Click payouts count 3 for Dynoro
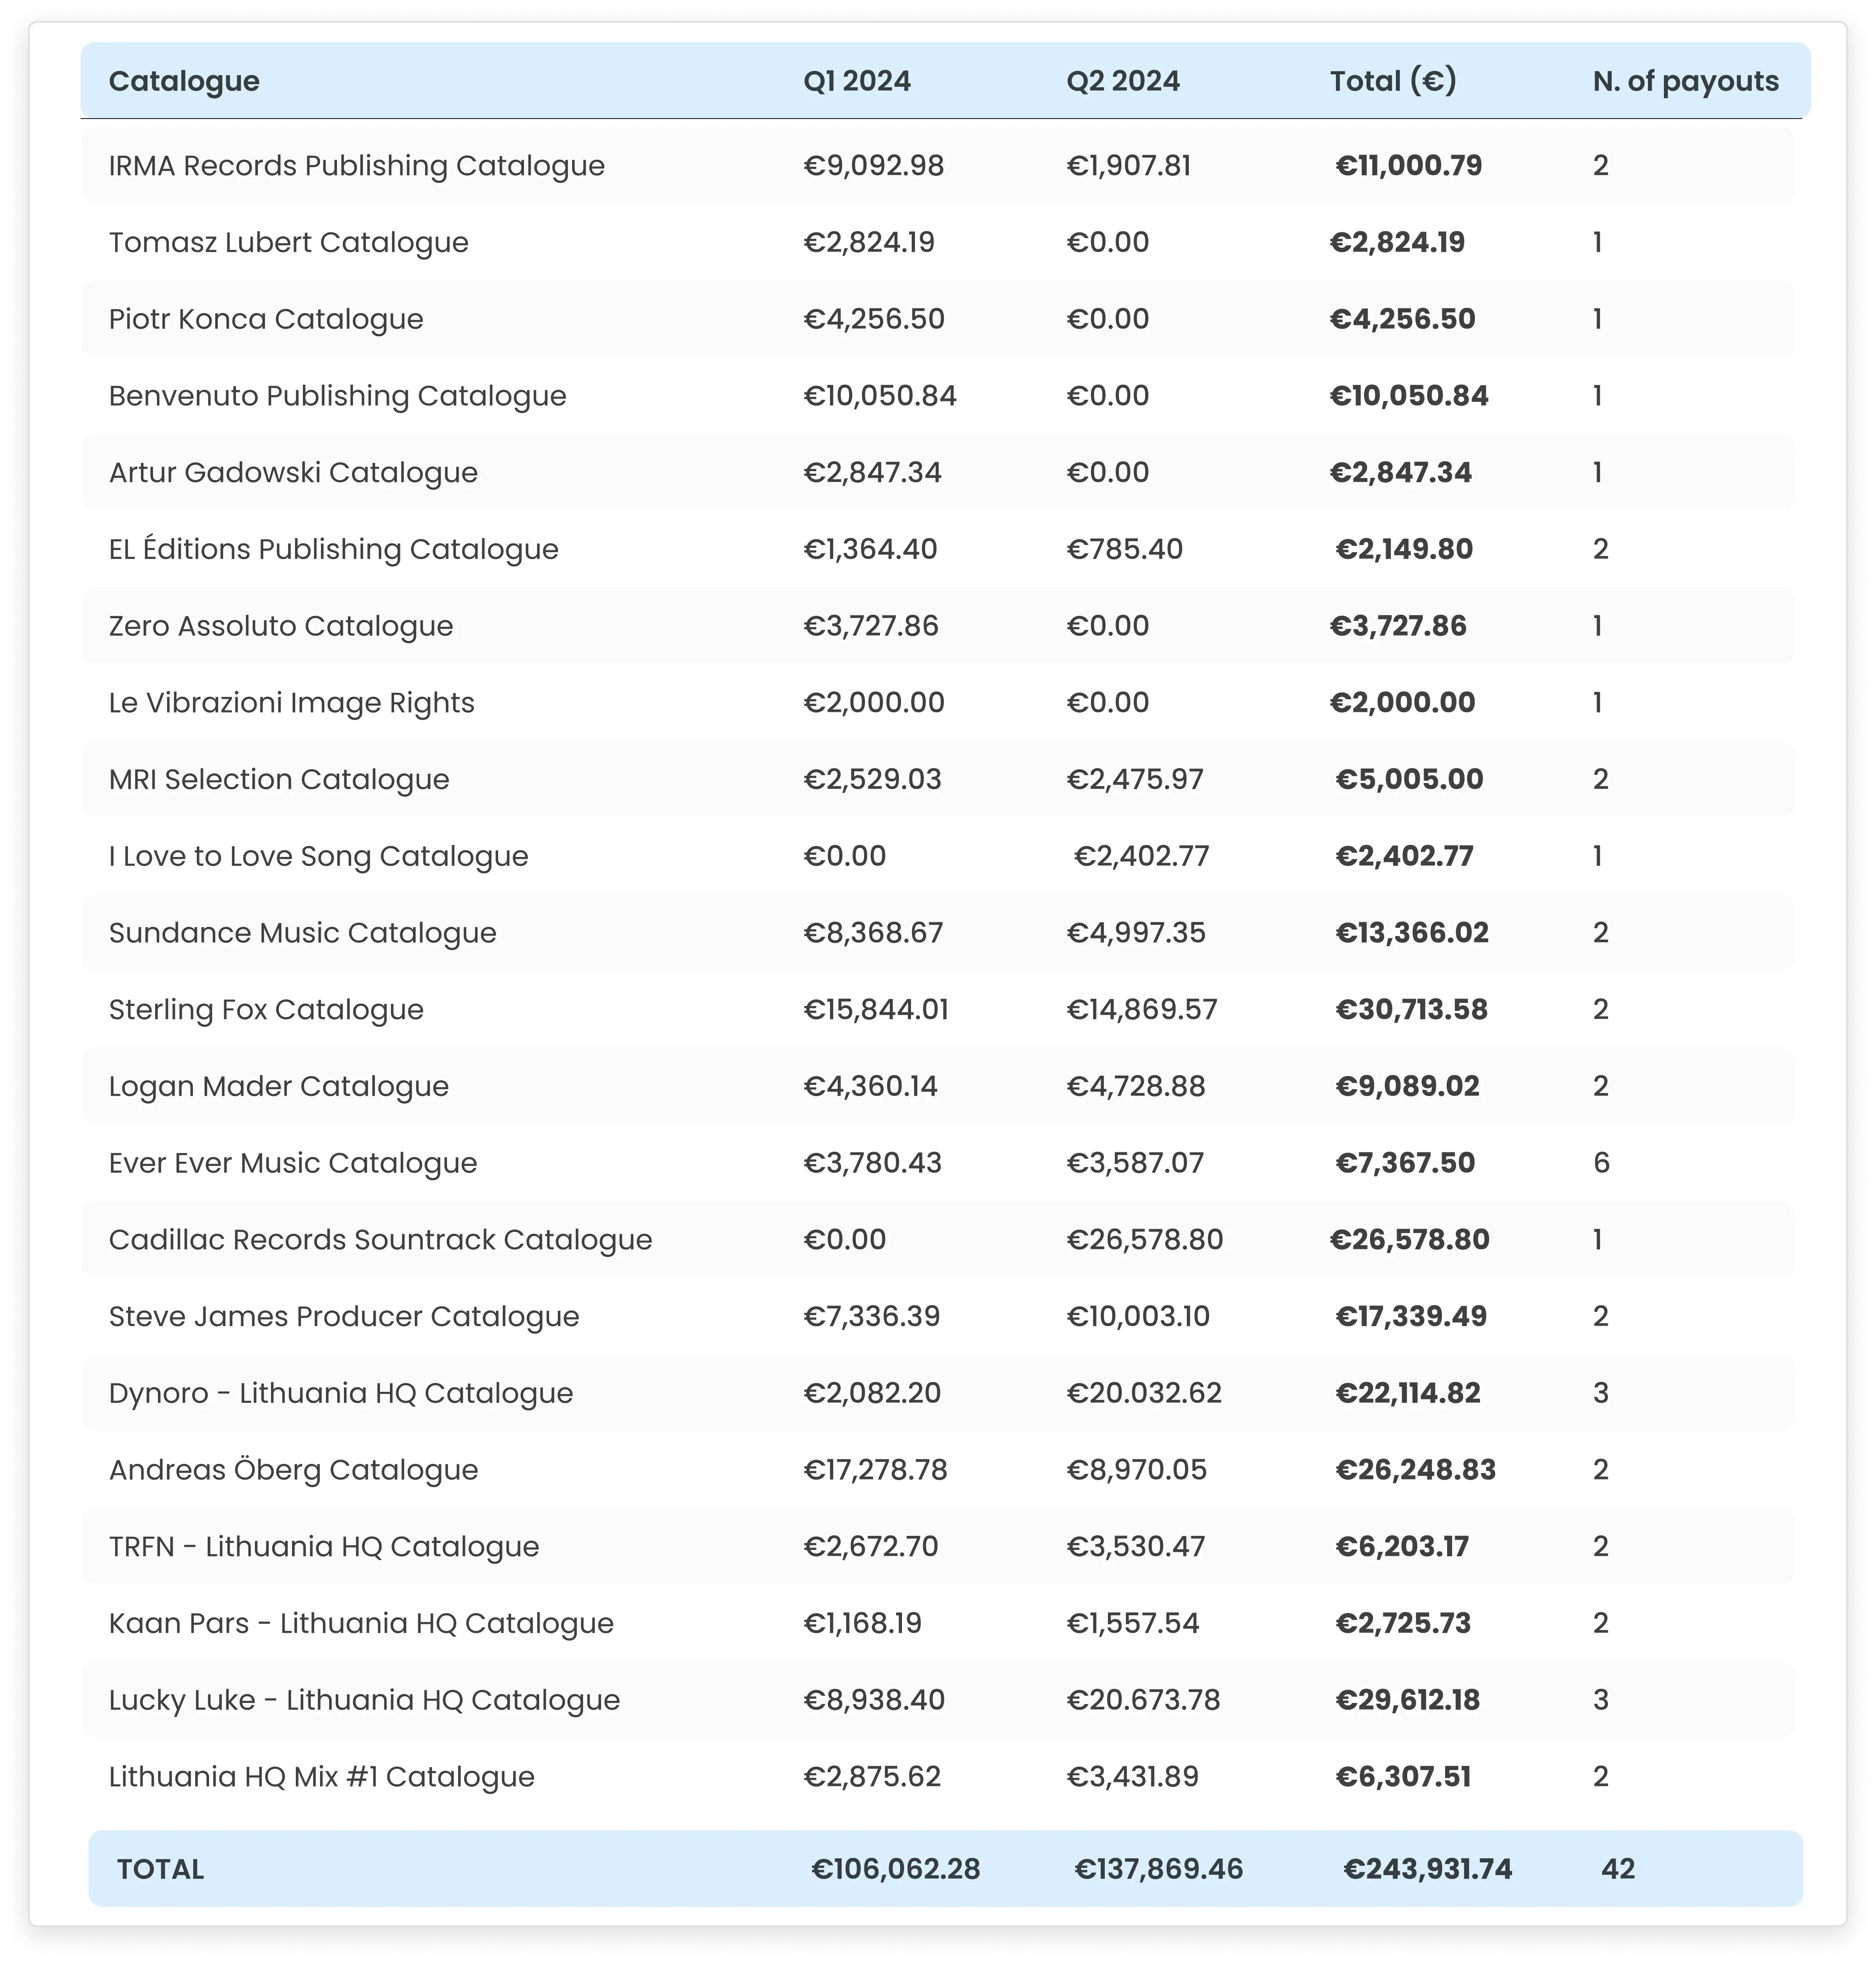 click(1601, 1394)
